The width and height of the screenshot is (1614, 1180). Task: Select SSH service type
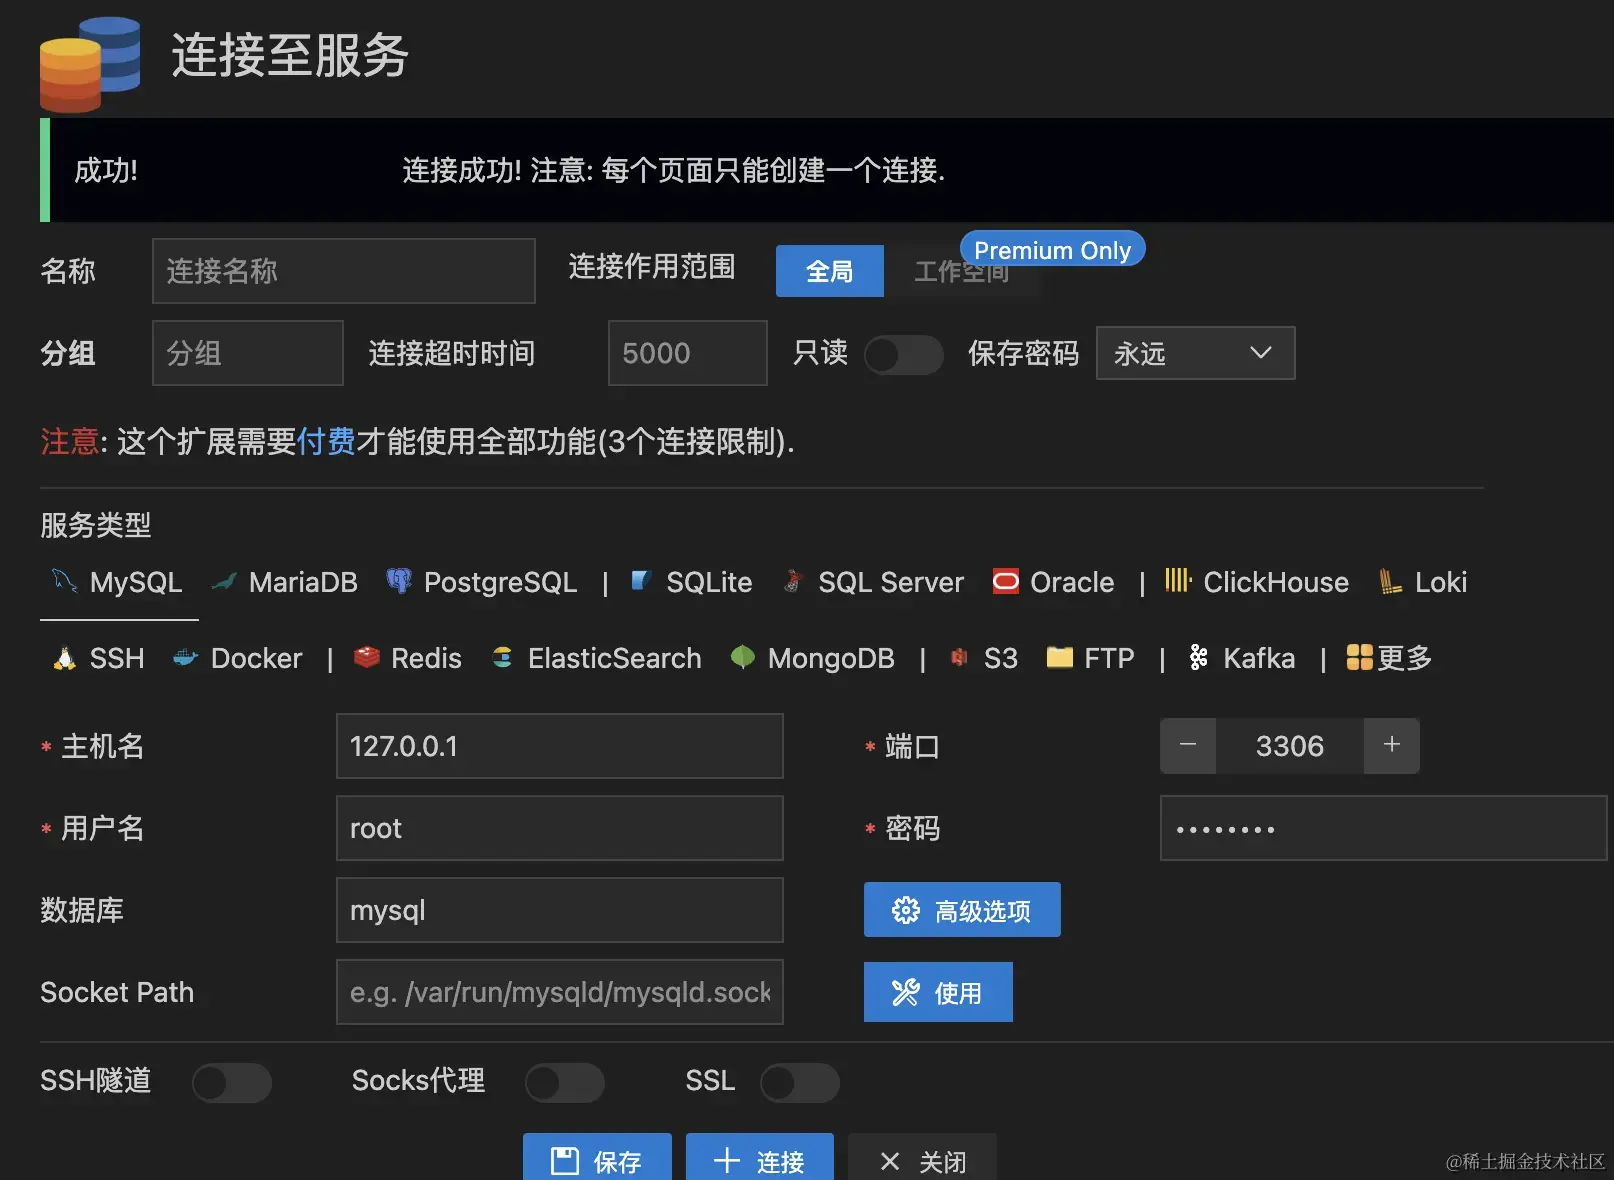point(98,658)
